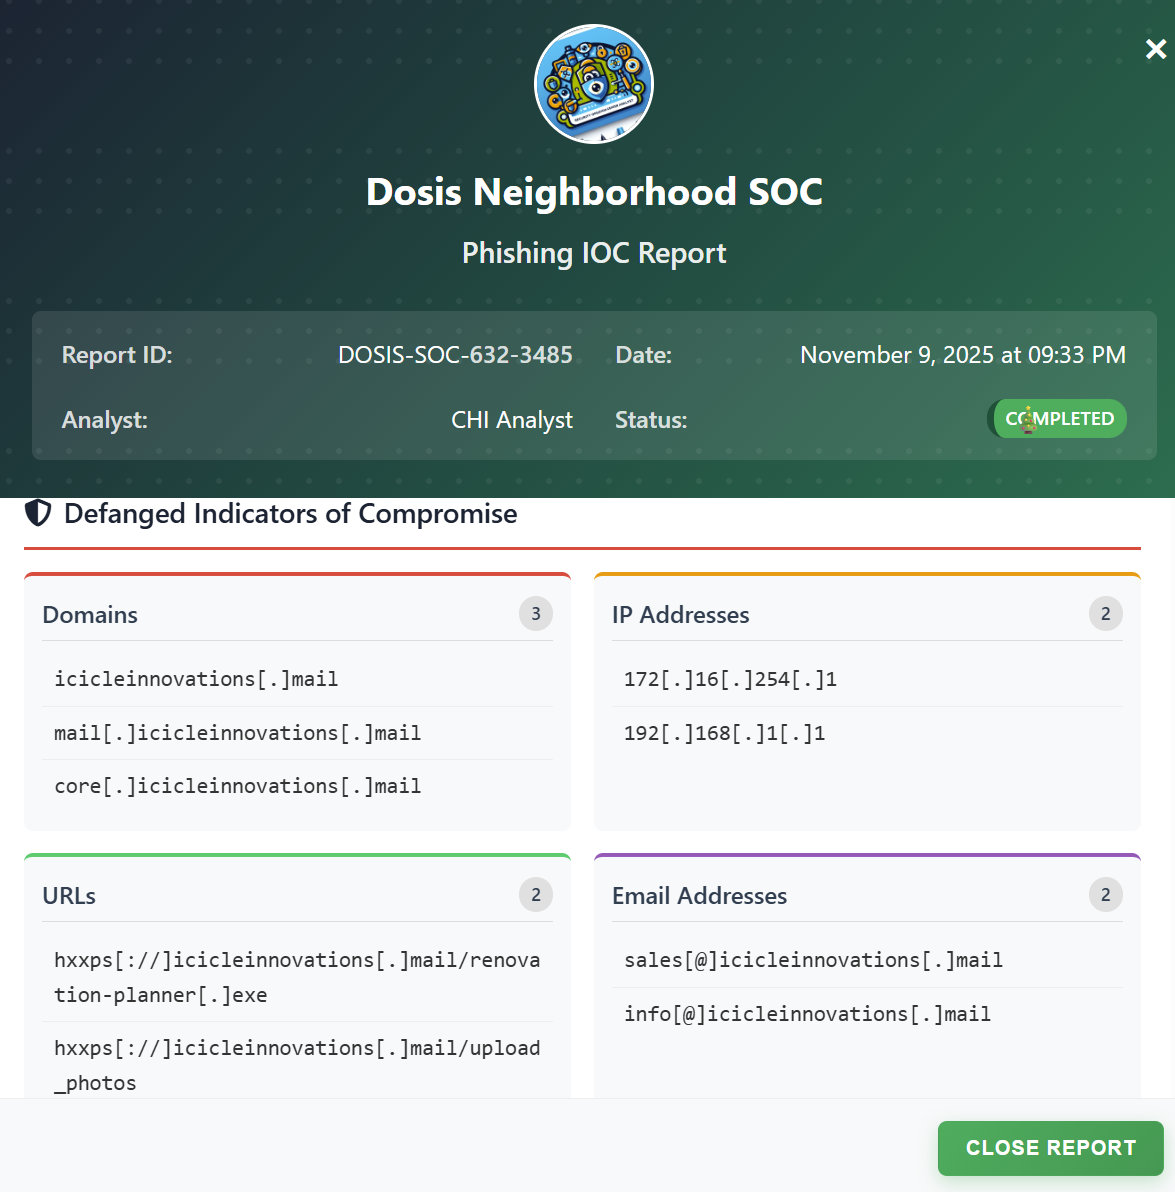Click the Phishing IOC Report subtitle
Screen dimensions: 1175x1192
tap(594, 253)
